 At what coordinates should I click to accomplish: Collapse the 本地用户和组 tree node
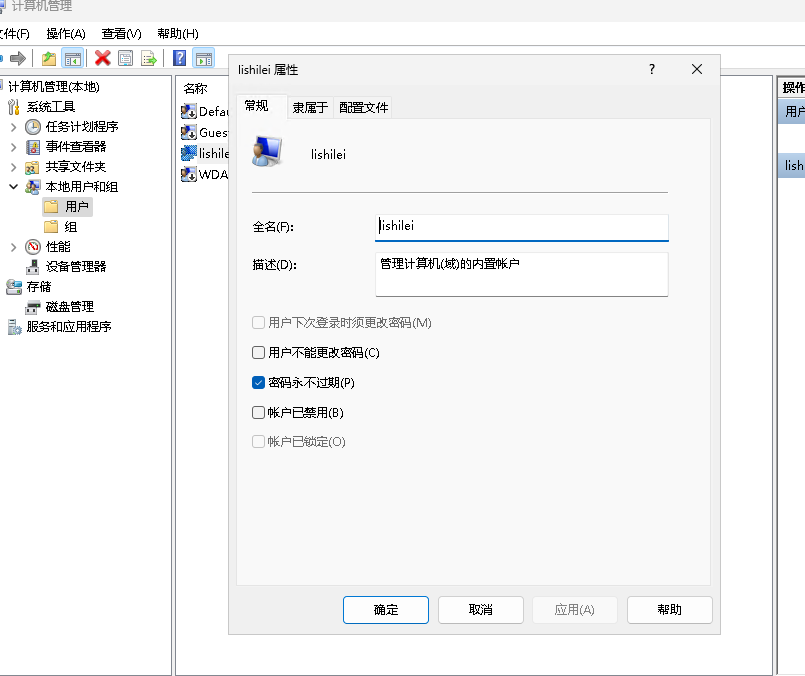[x=13, y=187]
